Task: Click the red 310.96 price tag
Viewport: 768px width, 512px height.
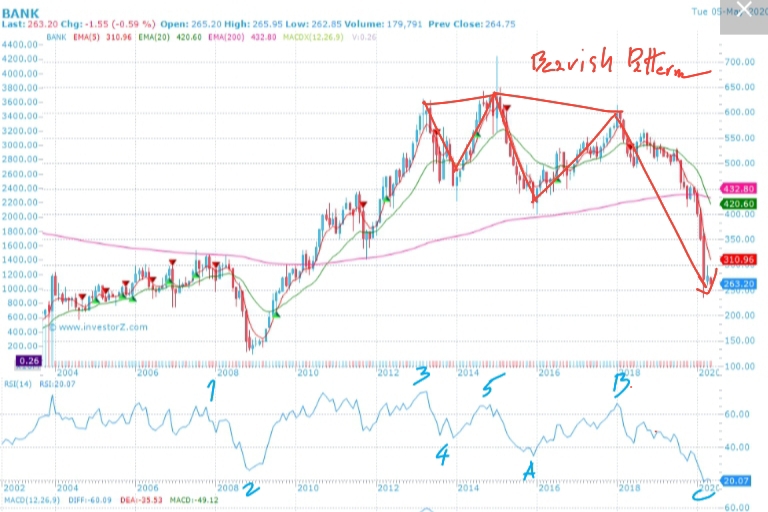Action: (x=739, y=260)
